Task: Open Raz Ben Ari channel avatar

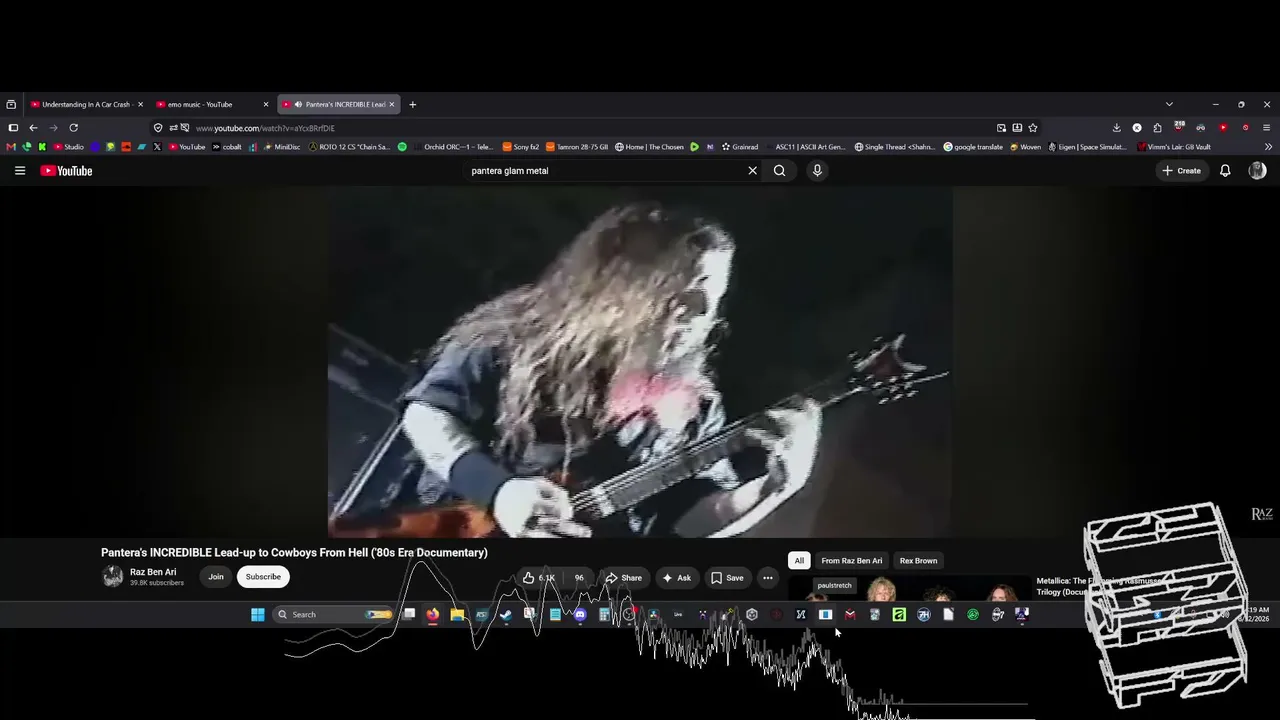Action: (113, 576)
